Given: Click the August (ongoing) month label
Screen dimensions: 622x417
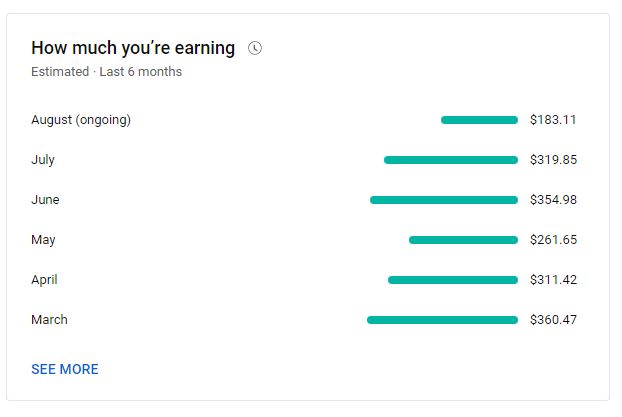Looking at the screenshot, I should pos(81,120).
